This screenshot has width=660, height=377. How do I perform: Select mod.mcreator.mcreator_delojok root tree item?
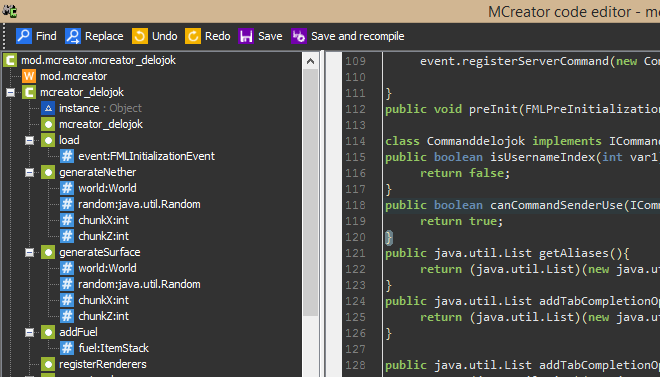[98, 60]
